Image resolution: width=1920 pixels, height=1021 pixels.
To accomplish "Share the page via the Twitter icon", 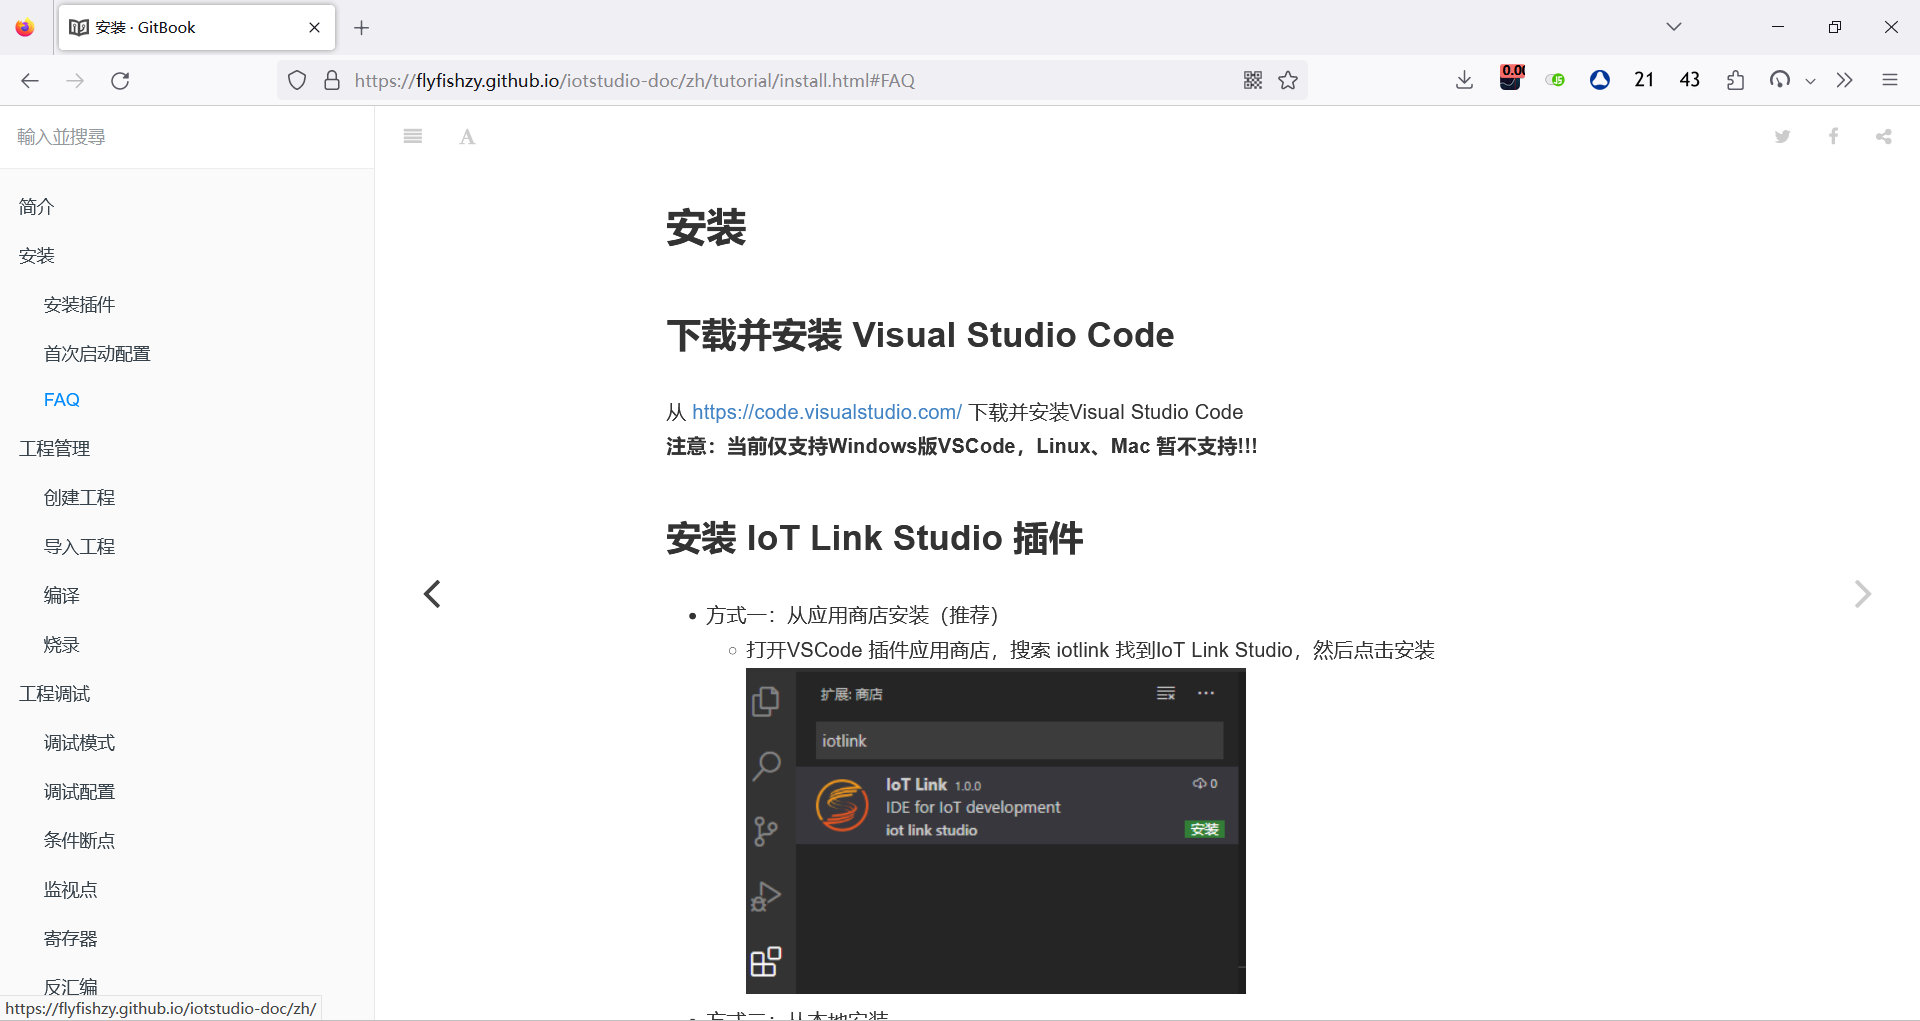I will click(1783, 136).
